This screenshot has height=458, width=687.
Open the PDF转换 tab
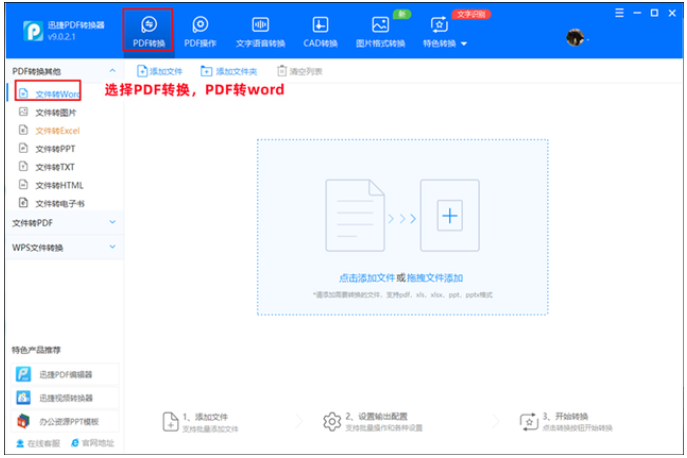(x=149, y=32)
